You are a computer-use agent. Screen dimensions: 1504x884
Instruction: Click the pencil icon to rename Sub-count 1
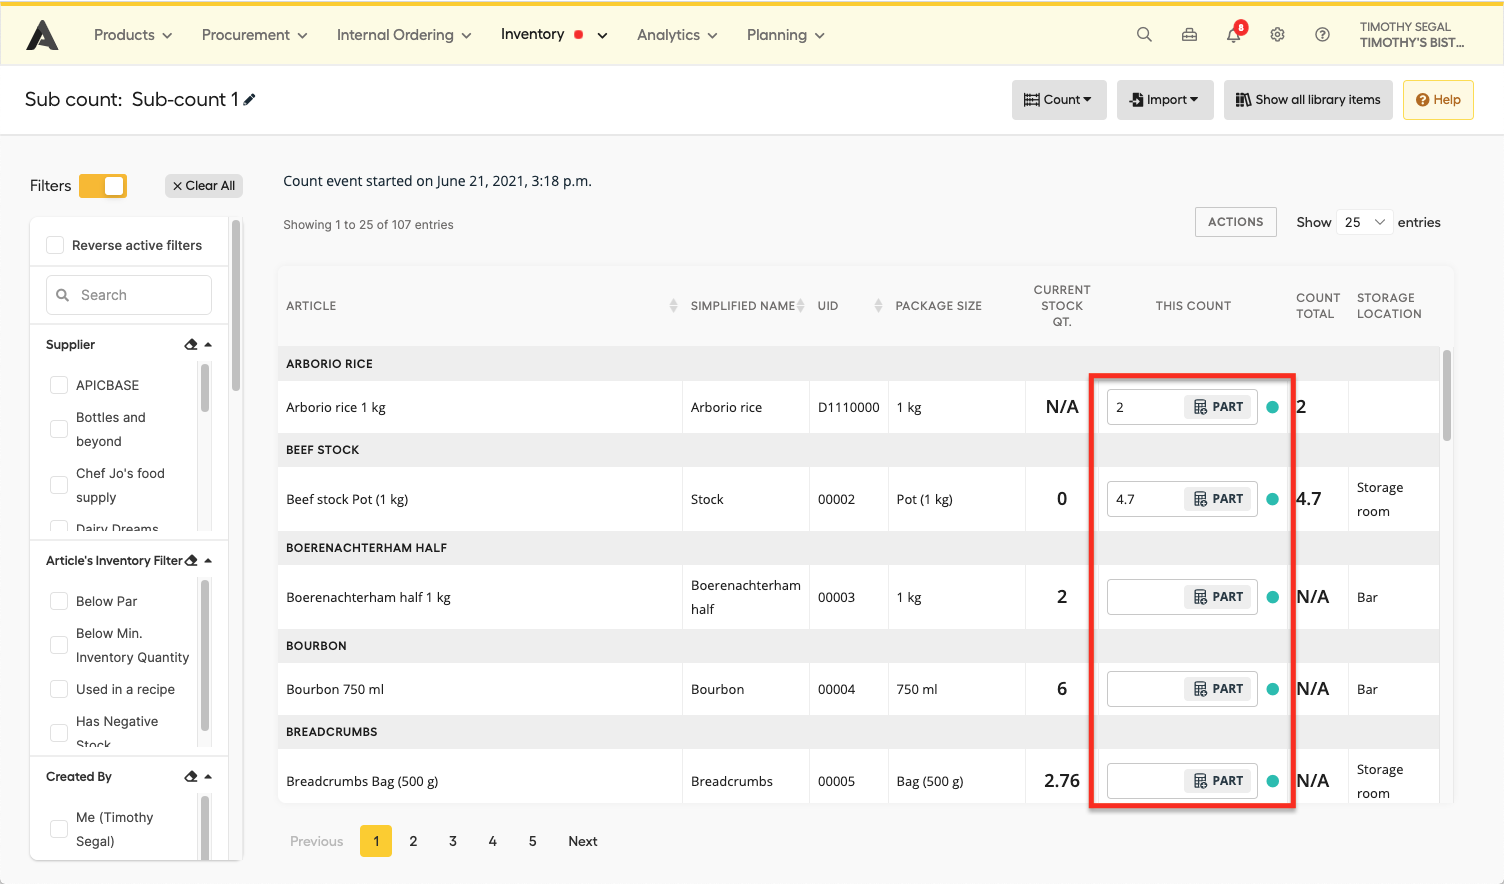point(249,99)
